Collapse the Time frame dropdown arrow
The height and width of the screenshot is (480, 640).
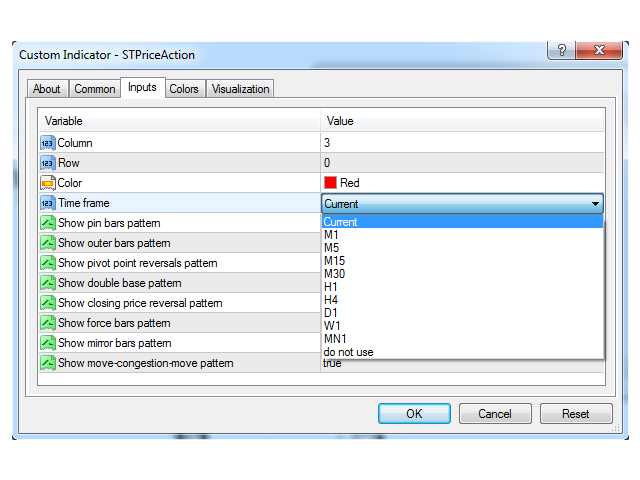(x=596, y=204)
